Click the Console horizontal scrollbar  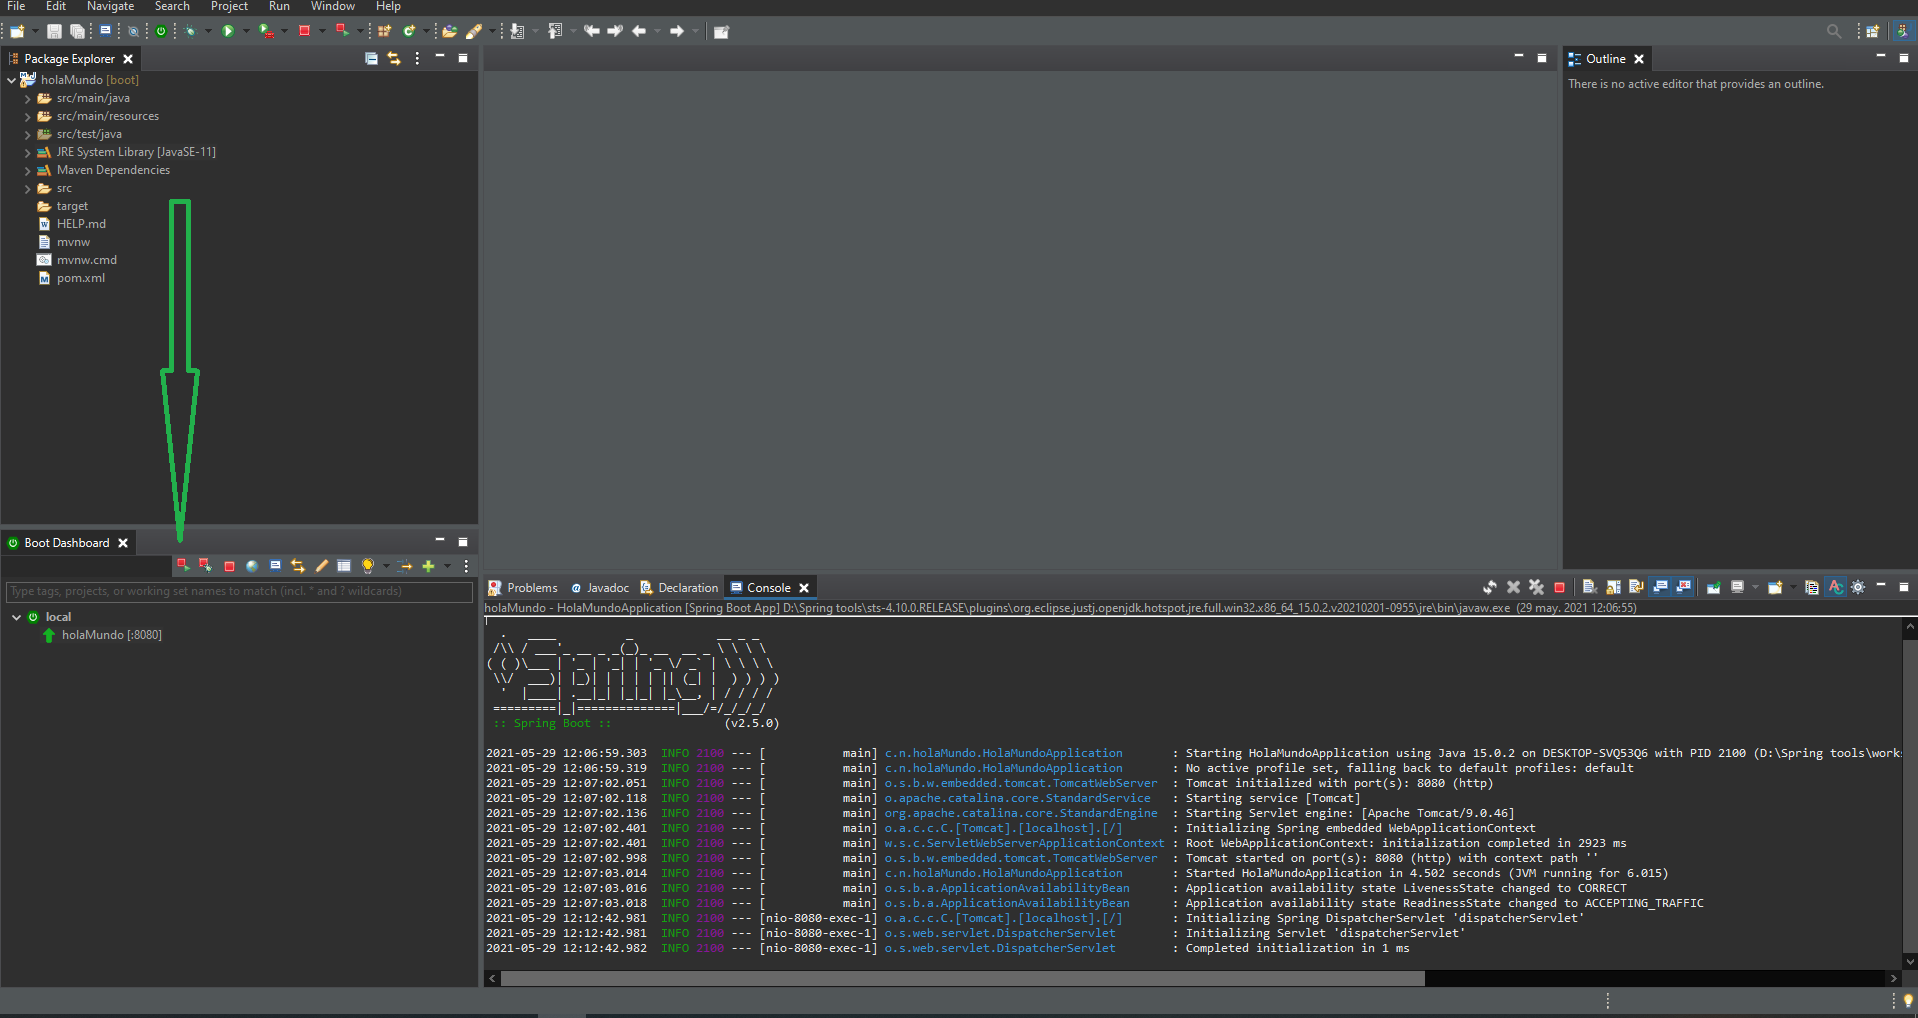[962, 978]
